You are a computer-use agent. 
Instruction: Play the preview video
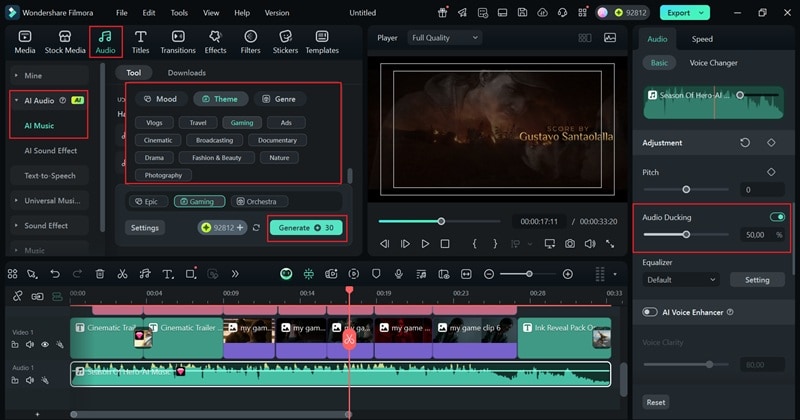(425, 244)
